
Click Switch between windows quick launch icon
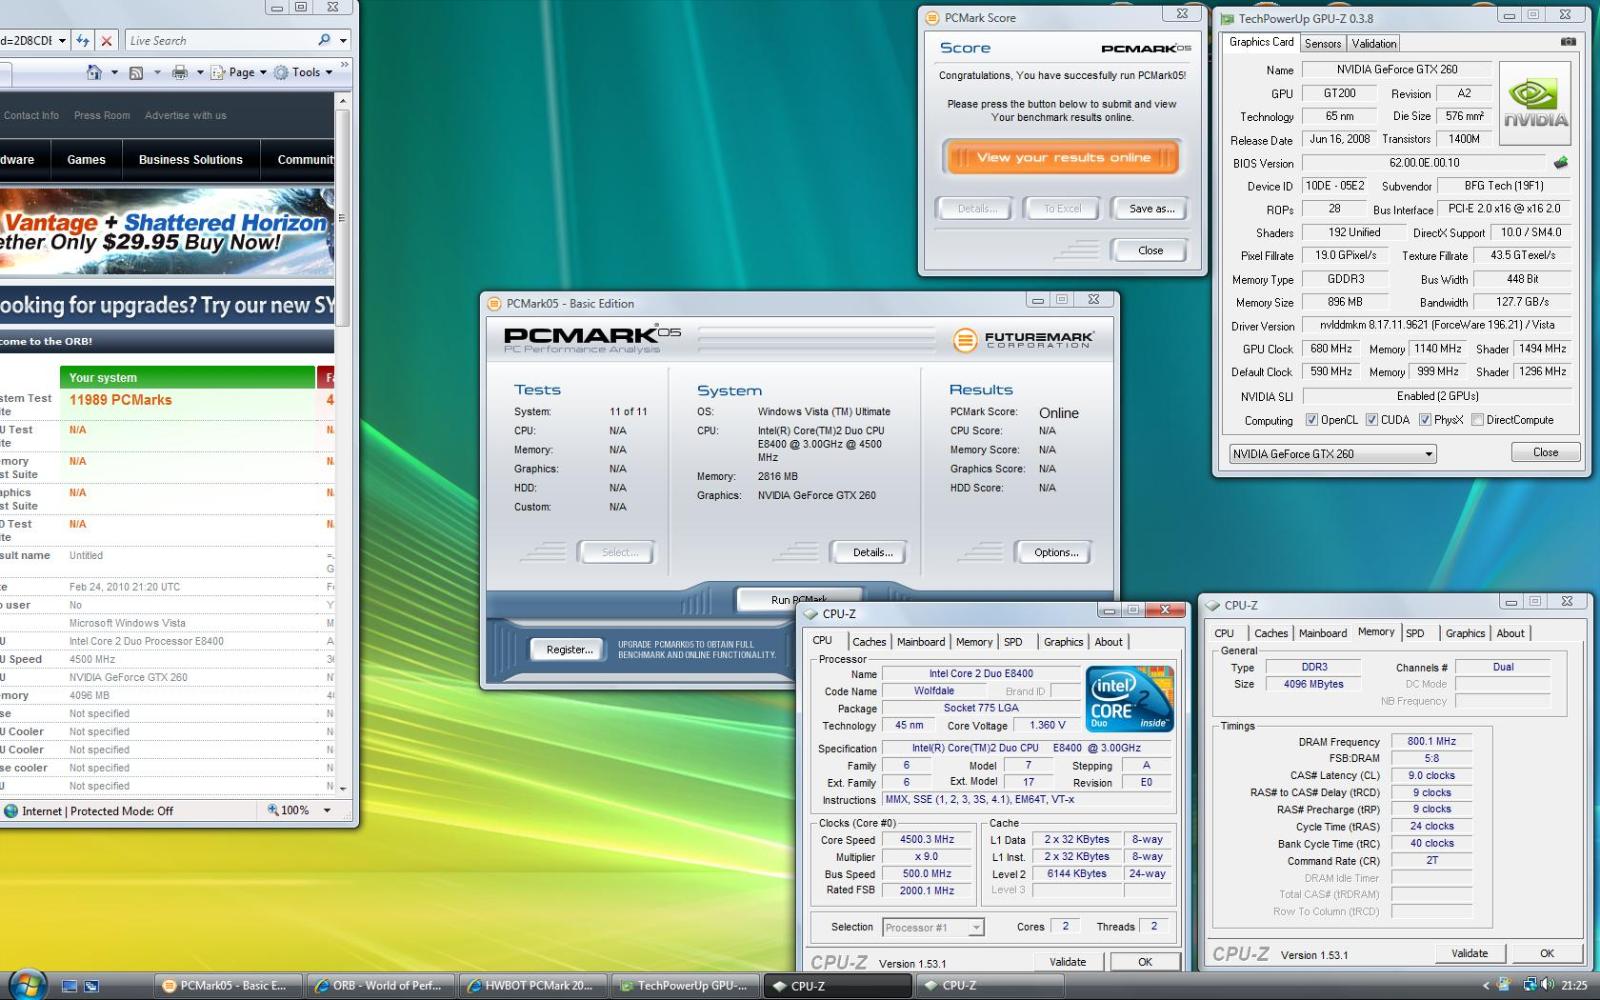92,986
